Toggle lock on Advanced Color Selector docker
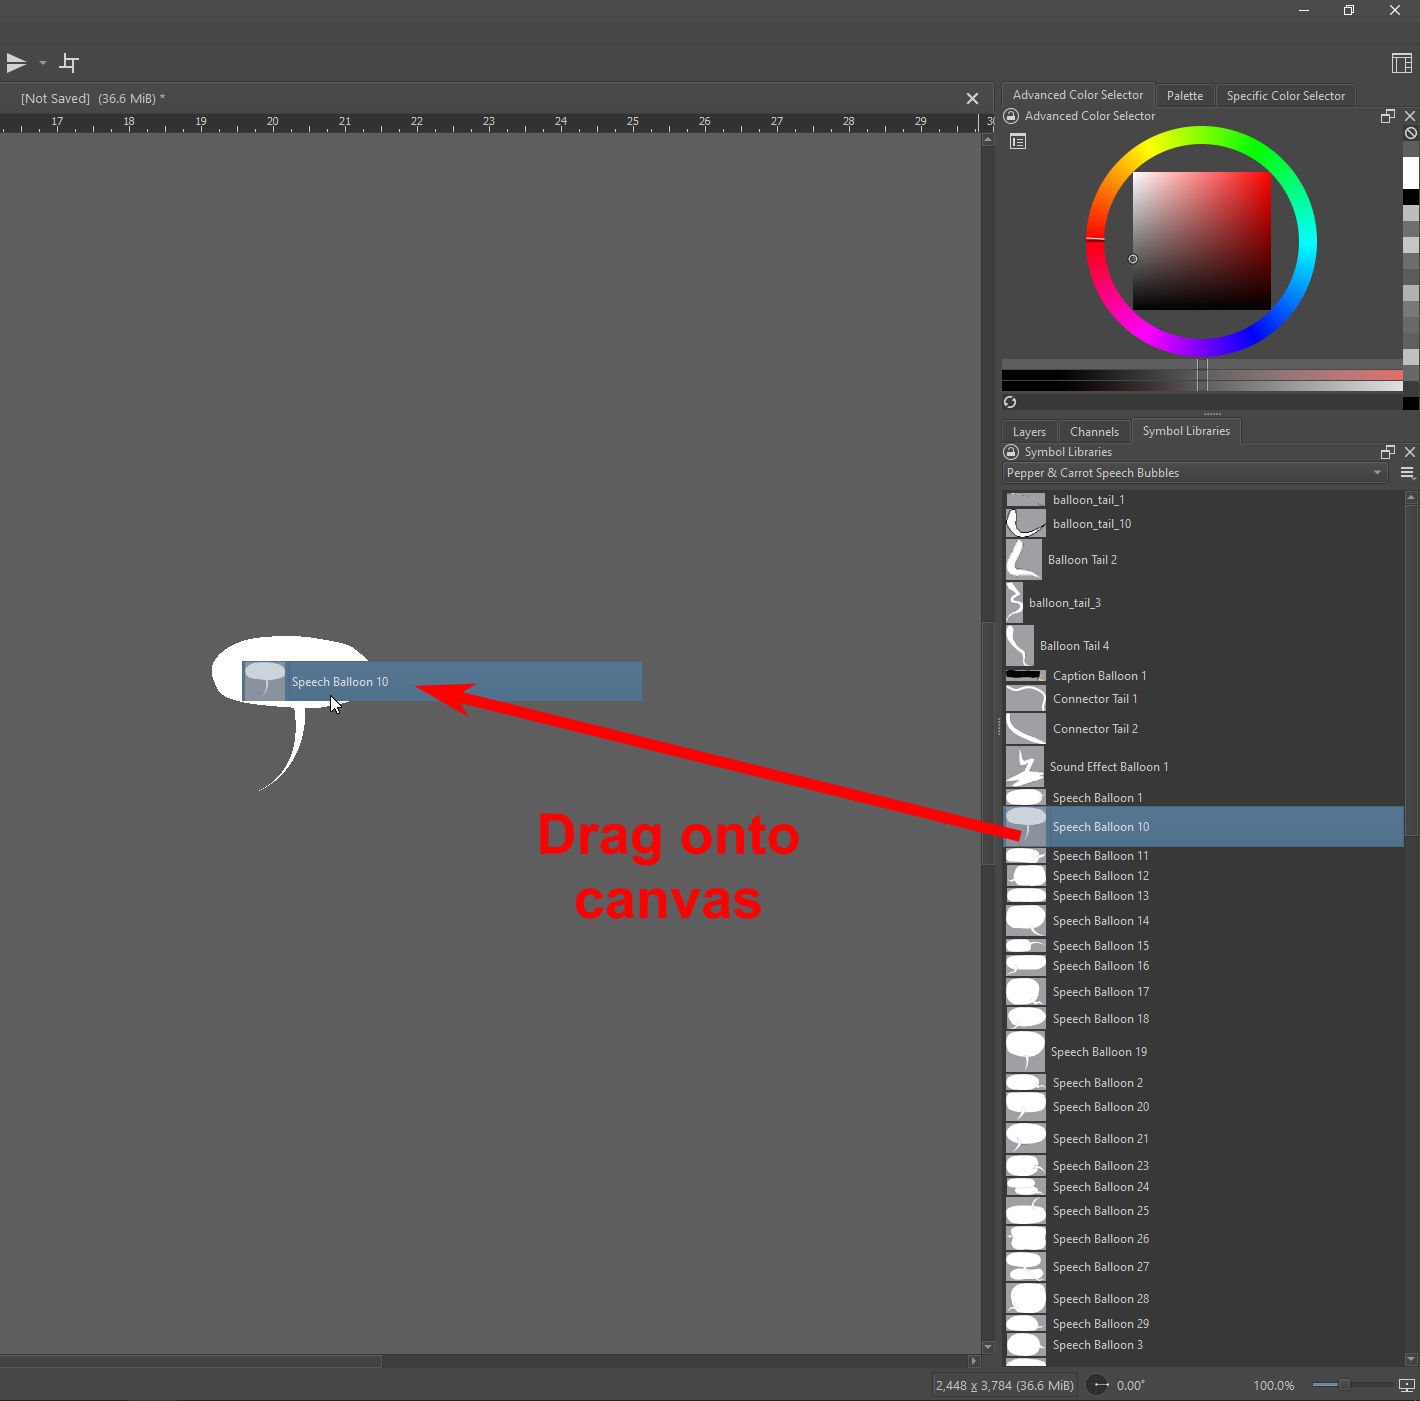 coord(1011,116)
